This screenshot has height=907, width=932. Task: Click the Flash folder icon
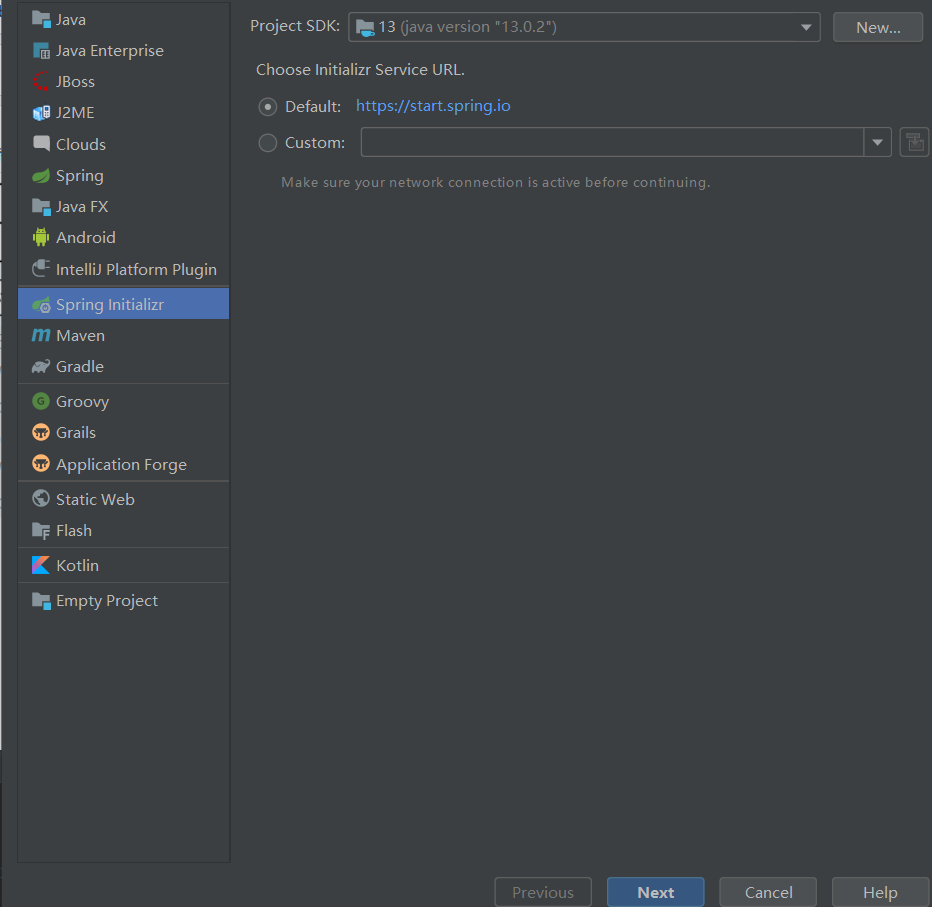41,530
